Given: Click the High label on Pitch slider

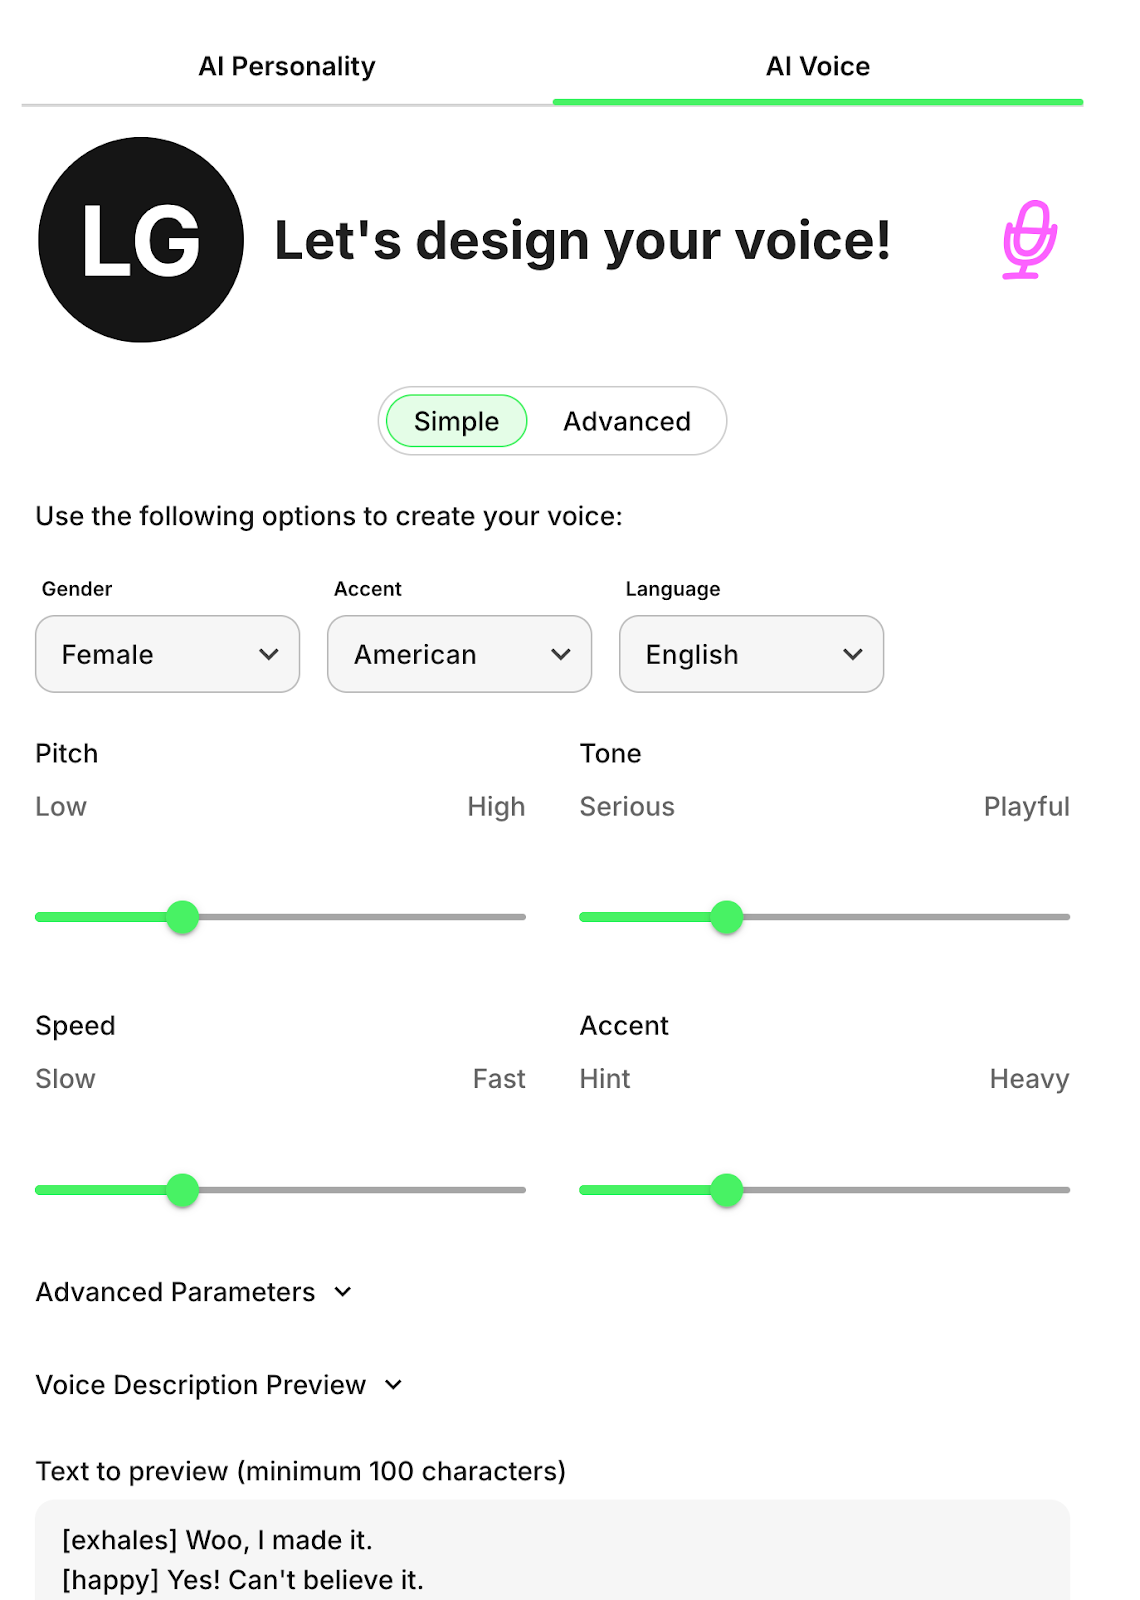Looking at the screenshot, I should tap(497, 806).
